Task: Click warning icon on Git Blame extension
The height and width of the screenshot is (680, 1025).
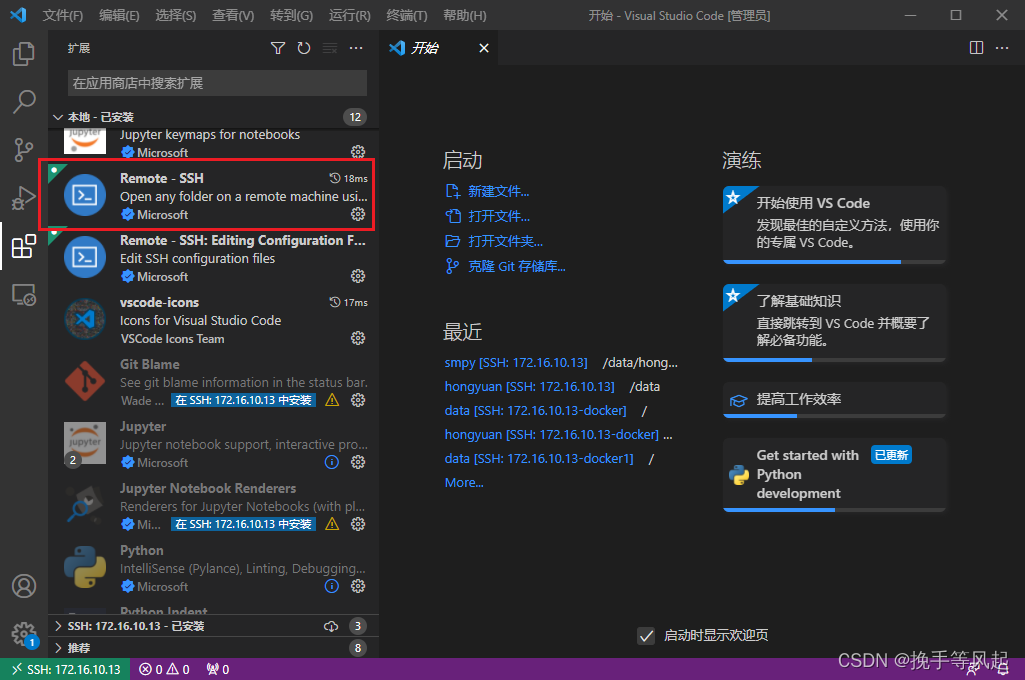Action: (332, 400)
